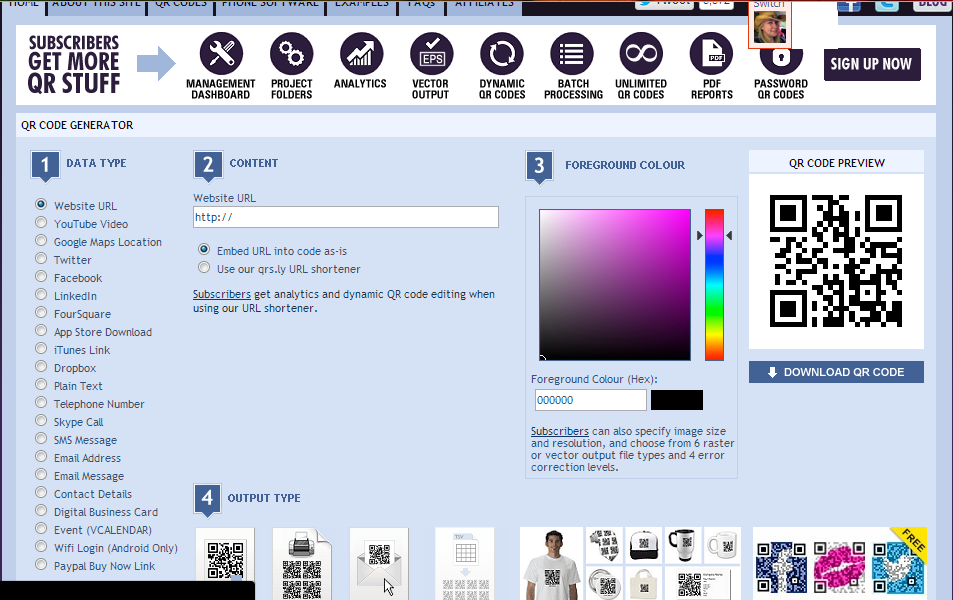Select the Vector Output EPS icon

point(432,53)
